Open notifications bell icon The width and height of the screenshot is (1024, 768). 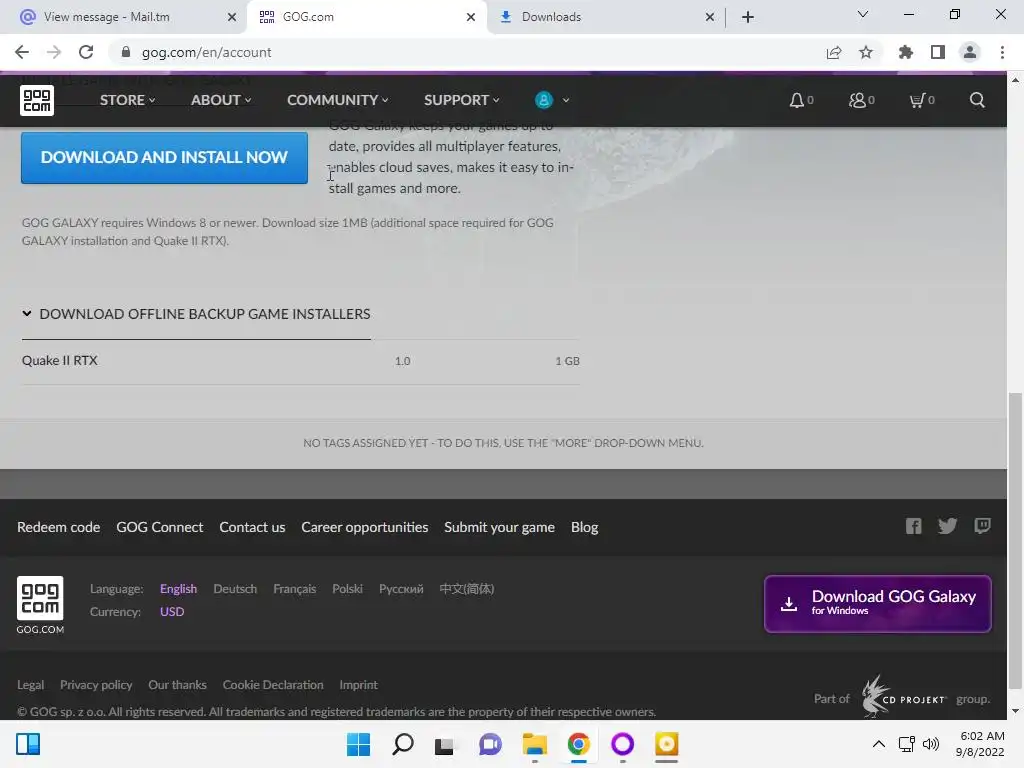(797, 100)
